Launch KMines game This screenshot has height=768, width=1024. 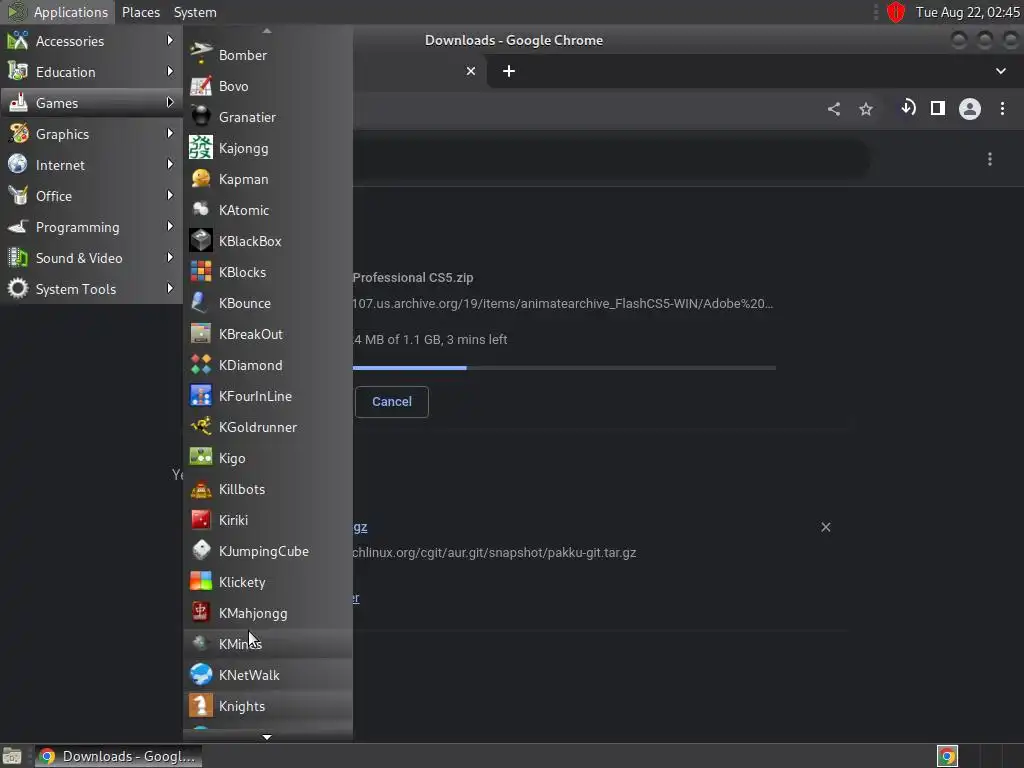pyautogui.click(x=268, y=644)
